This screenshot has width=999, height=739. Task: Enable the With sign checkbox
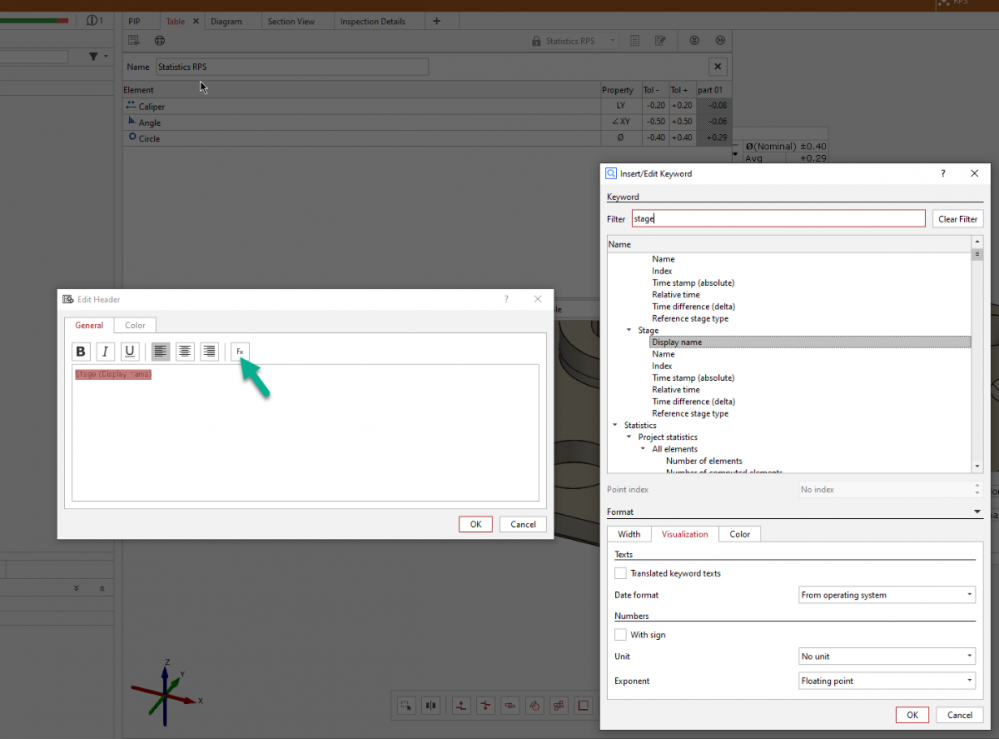pyautogui.click(x=621, y=635)
